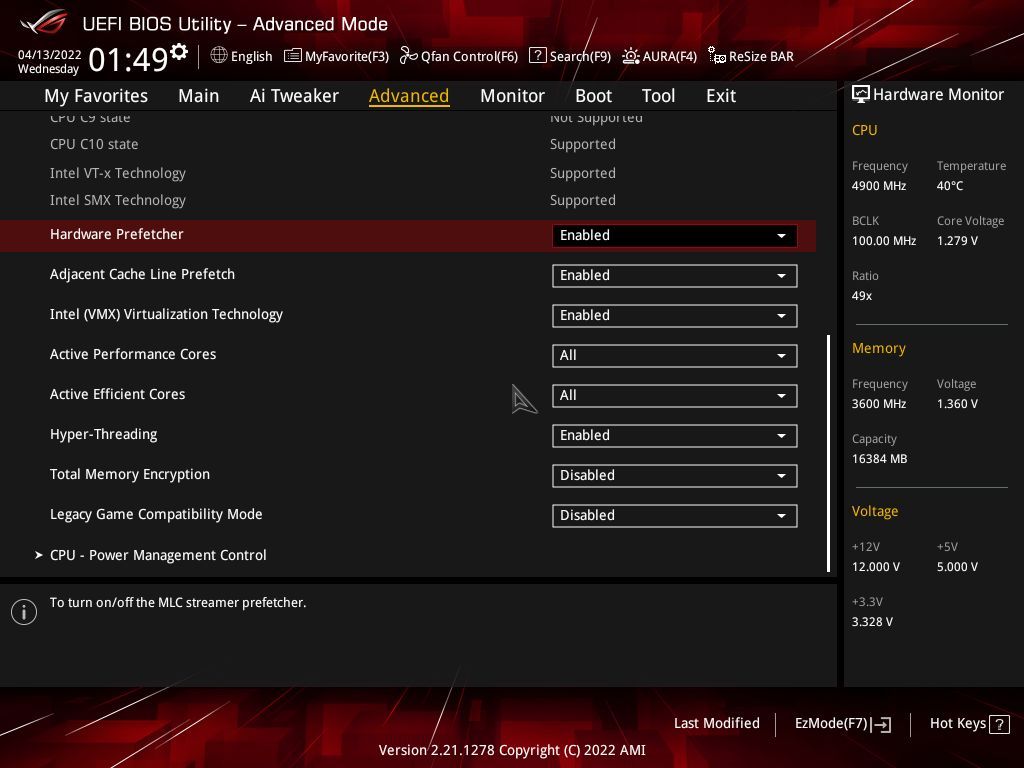Switch to Monitor tab
The height and width of the screenshot is (768, 1024).
click(x=512, y=96)
